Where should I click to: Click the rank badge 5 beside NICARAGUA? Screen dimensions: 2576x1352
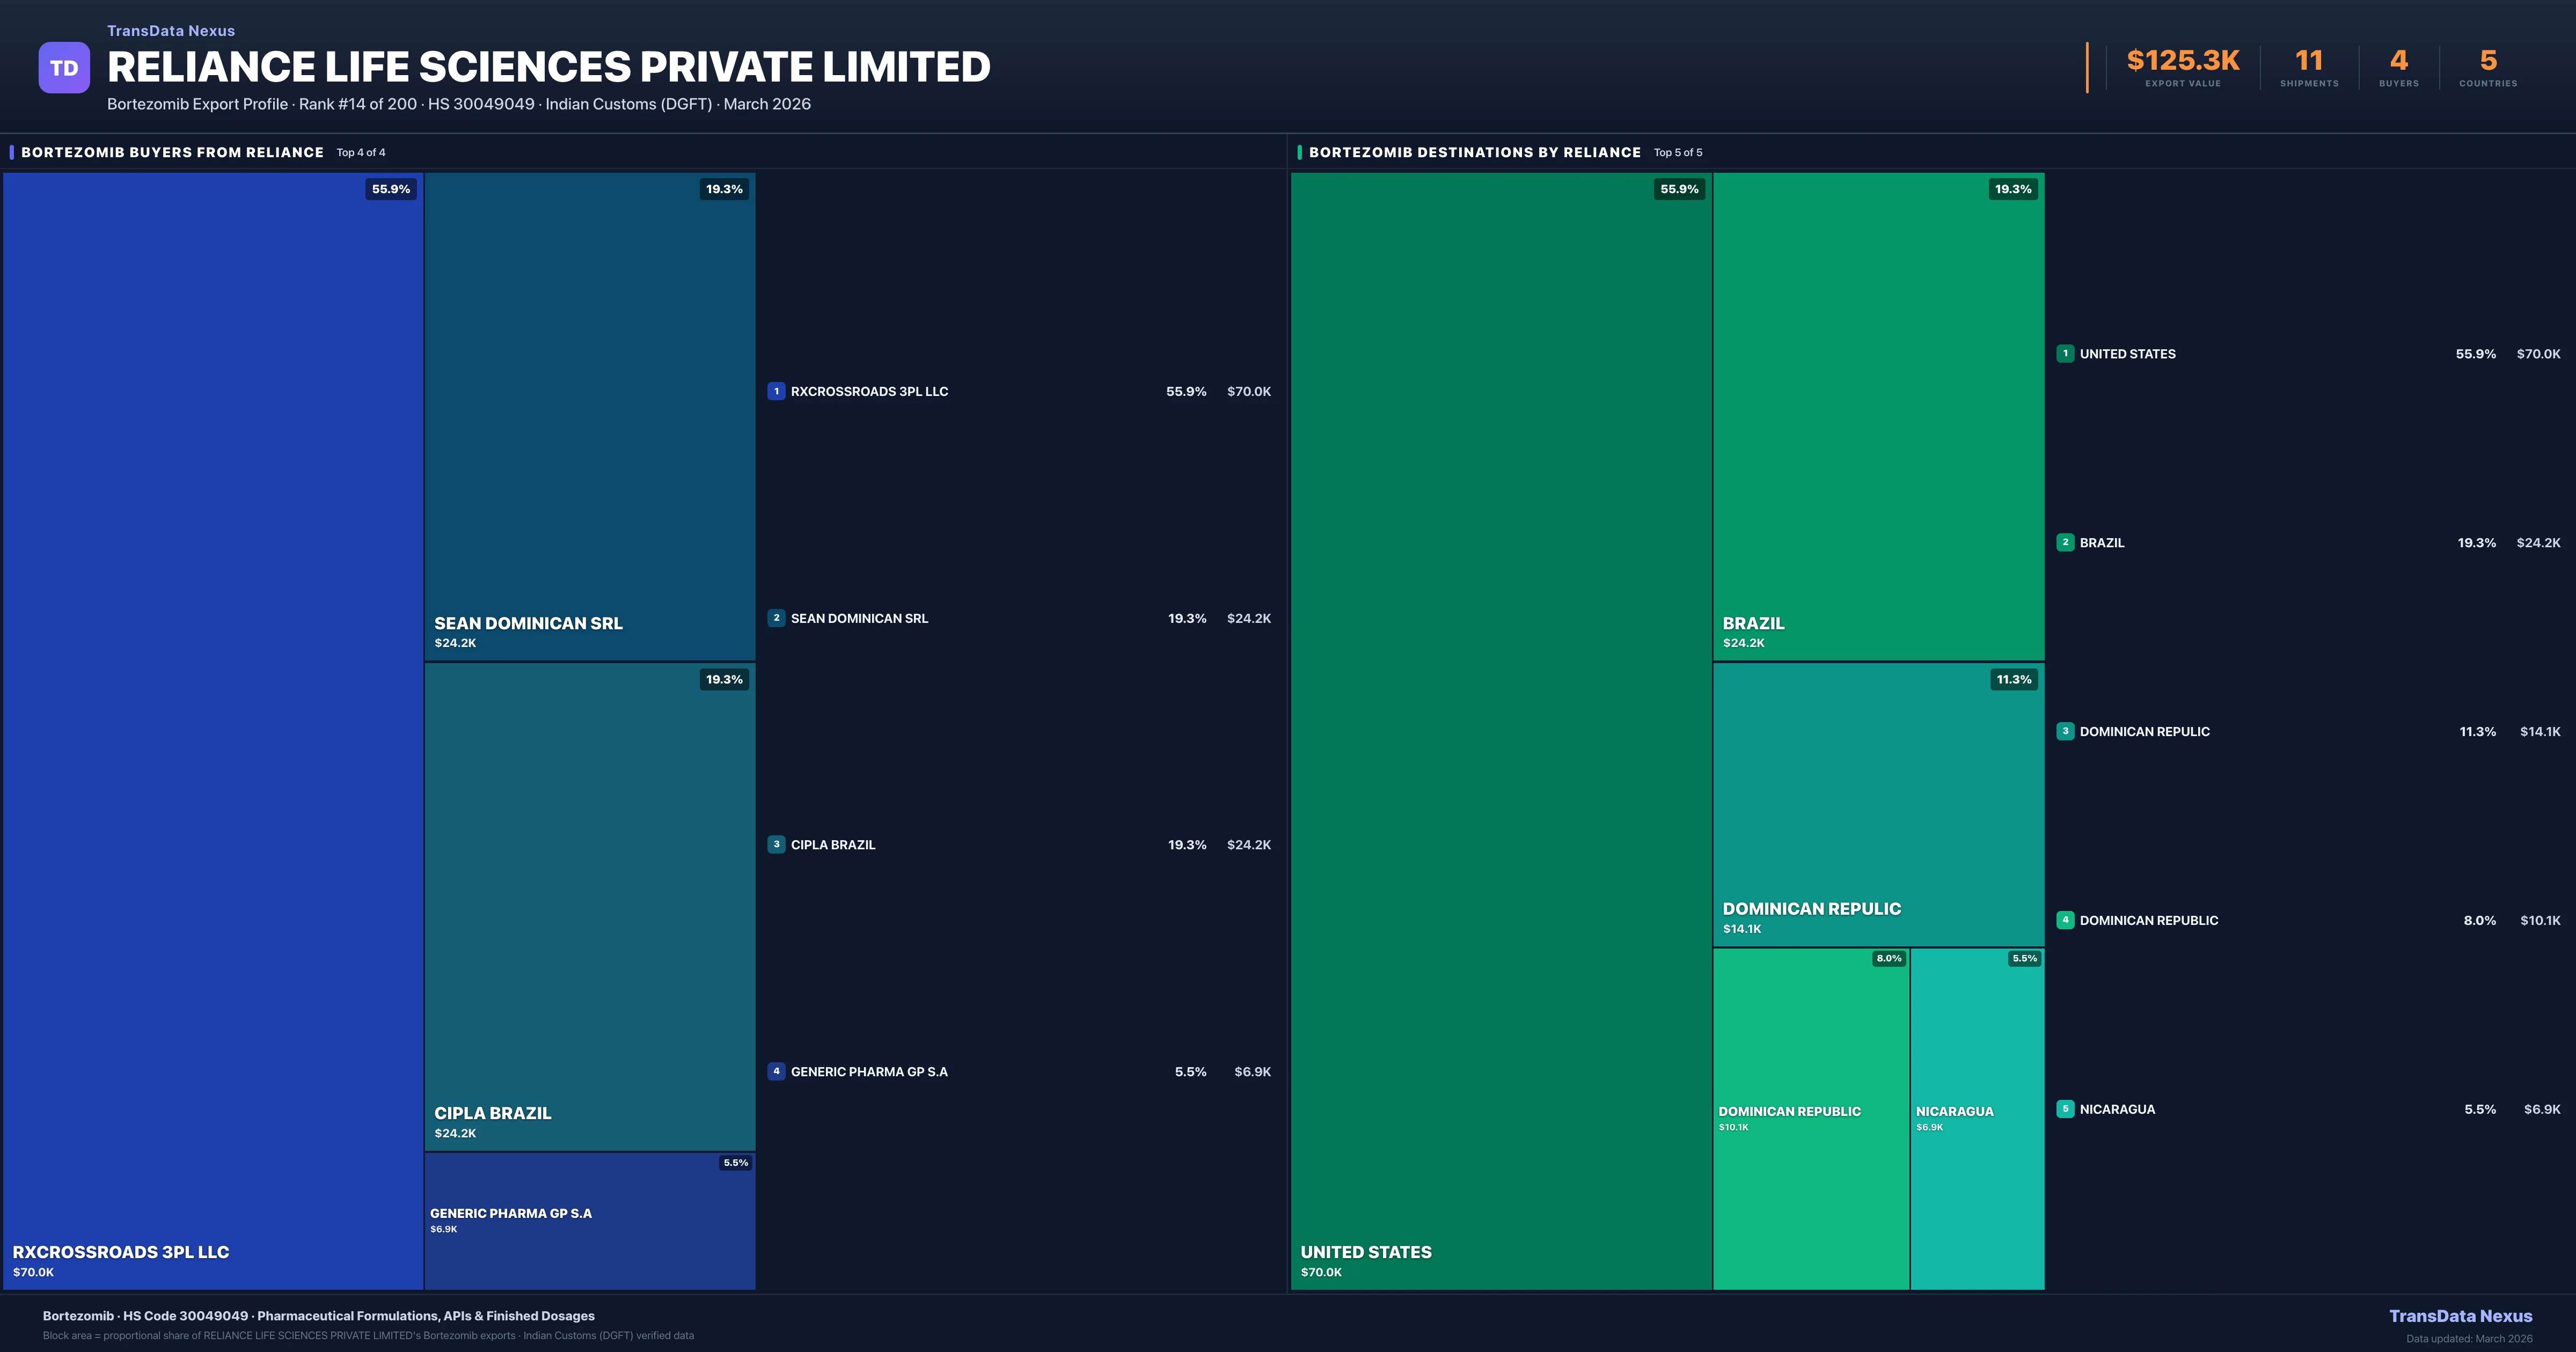(x=2066, y=1109)
